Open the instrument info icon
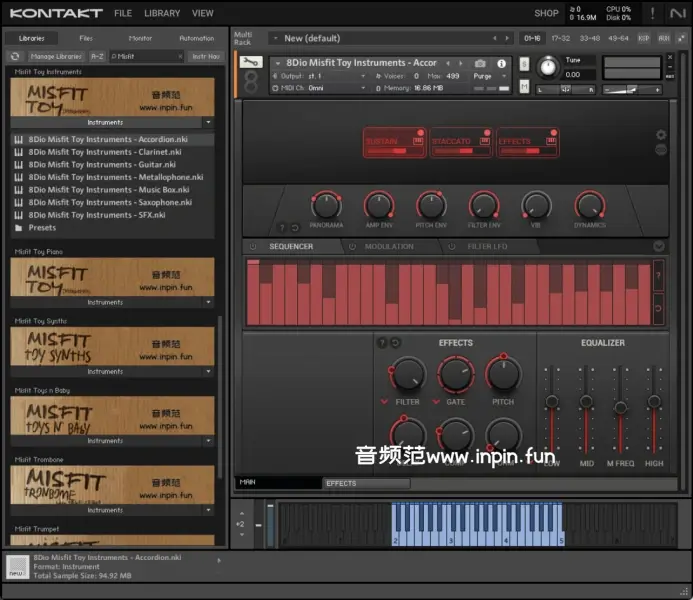693x600 pixels. point(500,63)
